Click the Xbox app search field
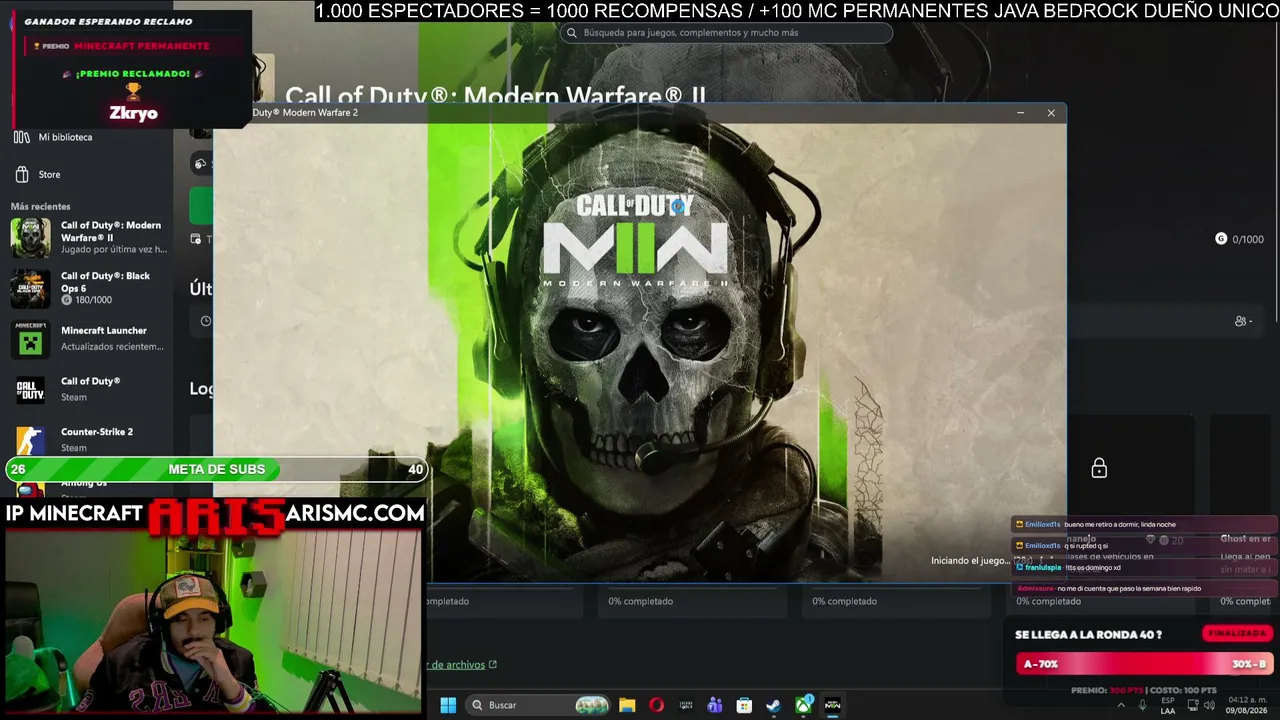The height and width of the screenshot is (720, 1280). coord(725,33)
